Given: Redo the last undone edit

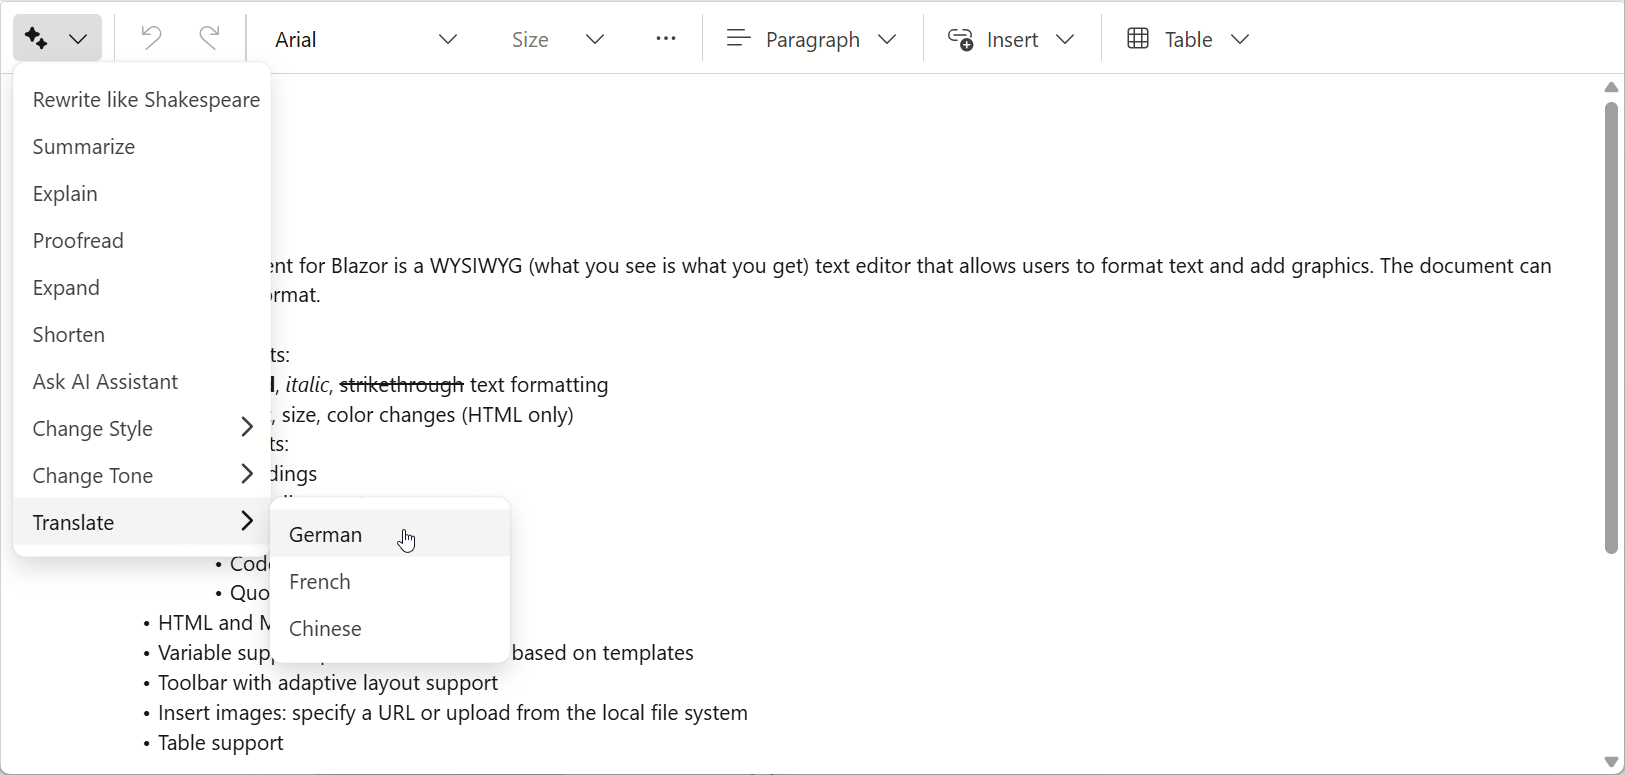Looking at the screenshot, I should [x=209, y=39].
